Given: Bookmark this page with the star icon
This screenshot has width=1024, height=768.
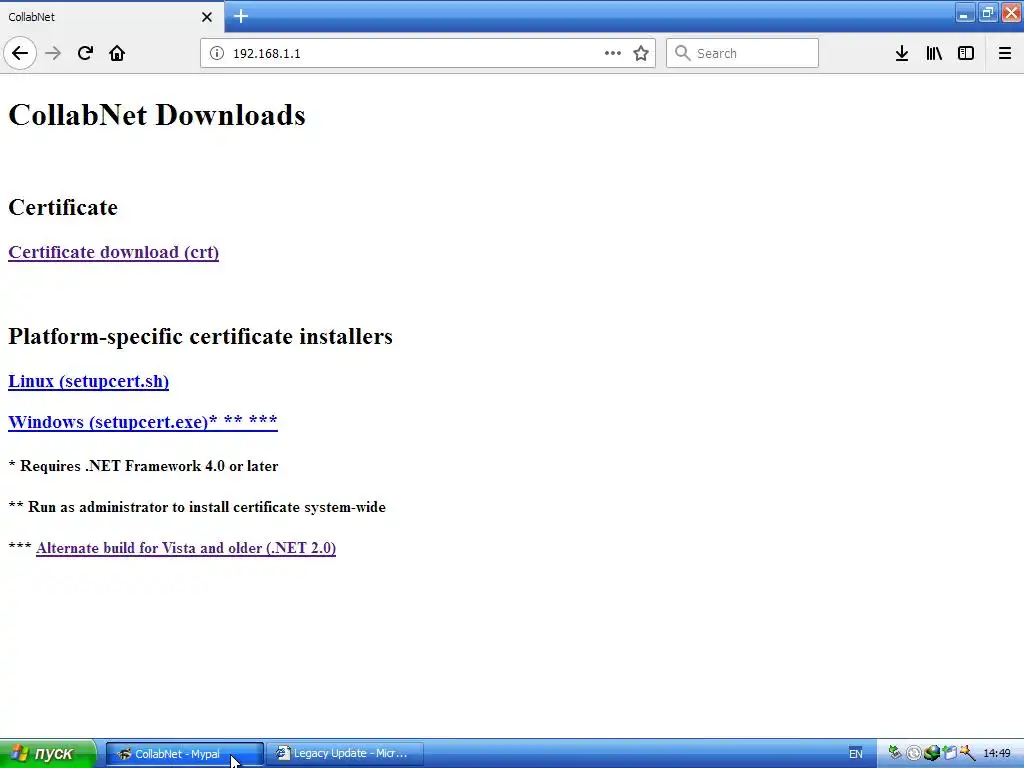Looking at the screenshot, I should coord(641,53).
